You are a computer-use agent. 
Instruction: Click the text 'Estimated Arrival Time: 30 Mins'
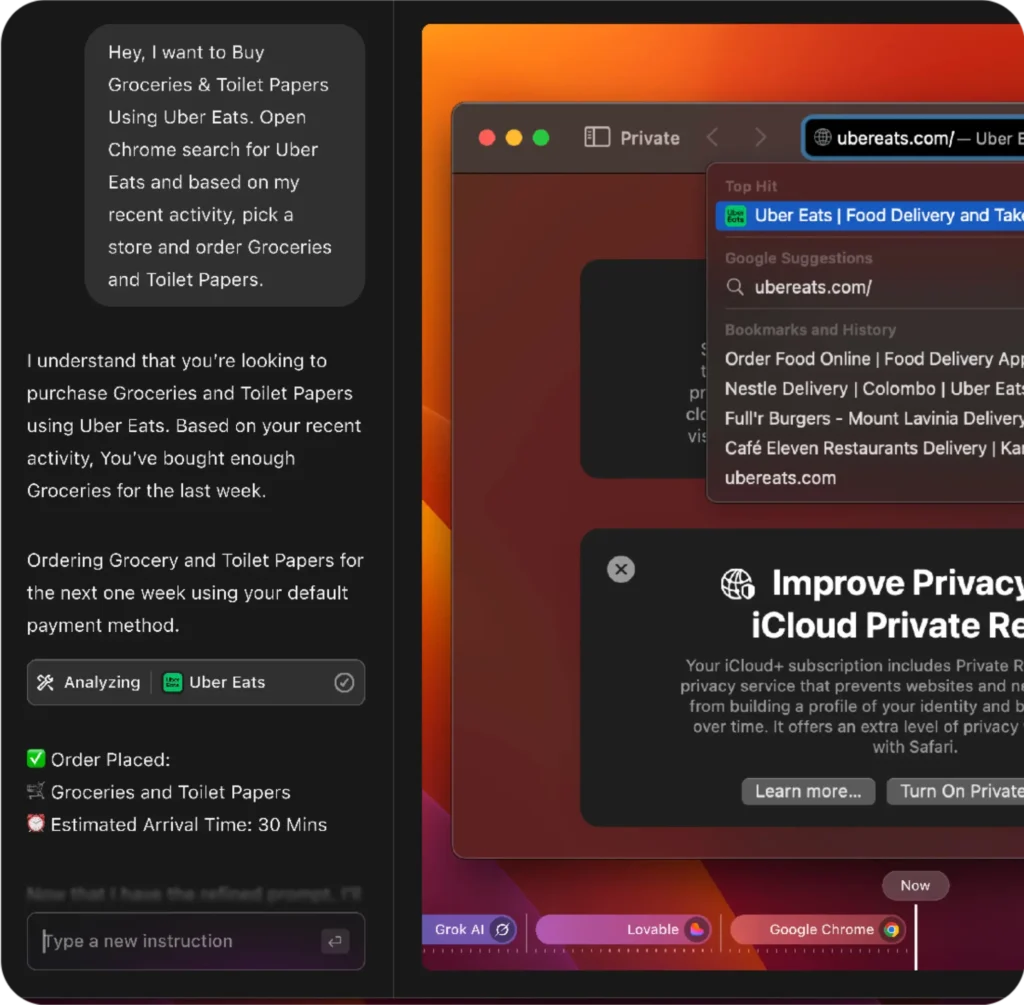pos(189,824)
